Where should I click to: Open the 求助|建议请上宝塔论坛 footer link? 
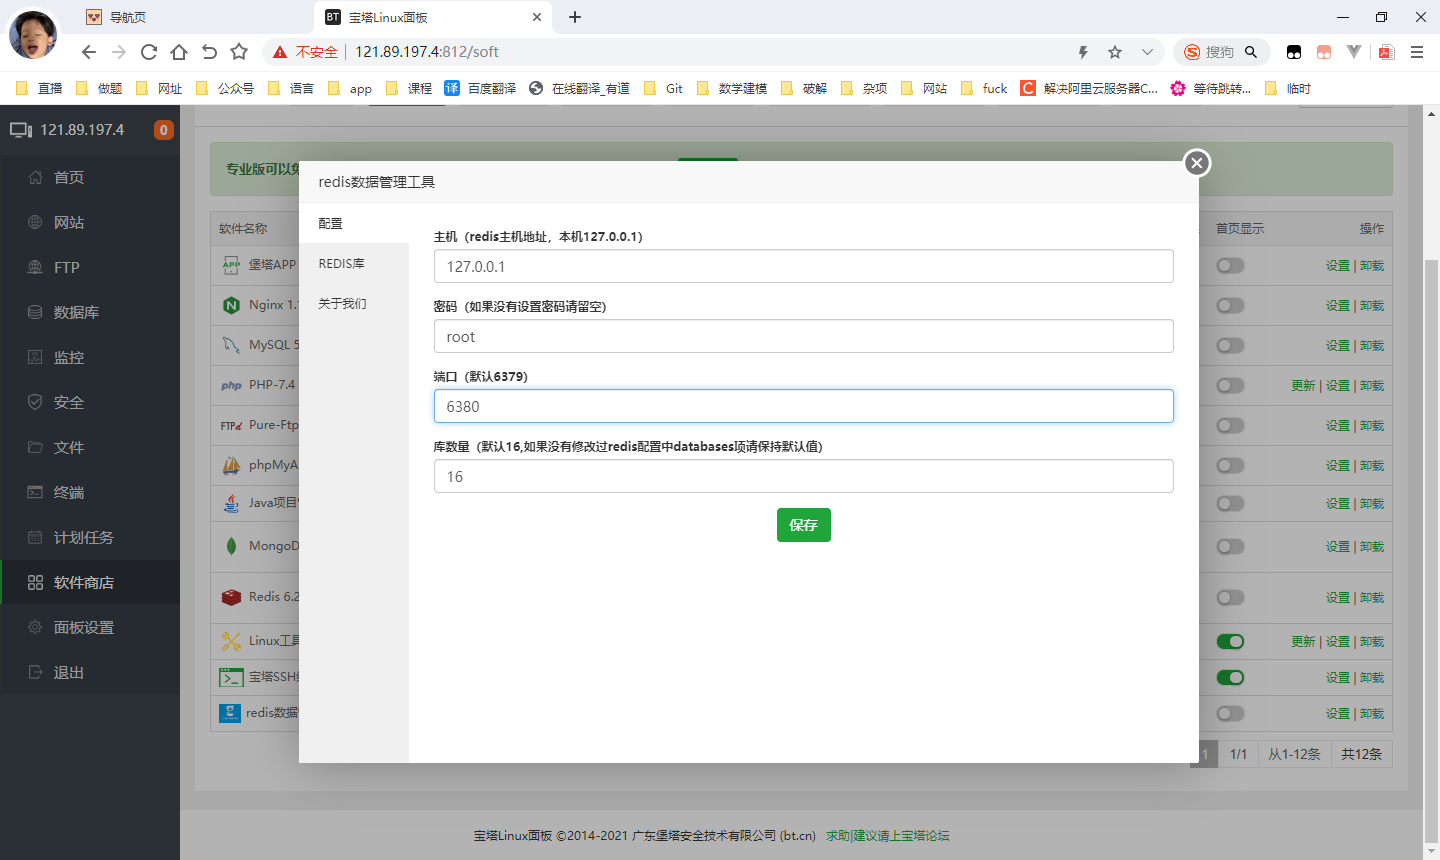pos(887,836)
